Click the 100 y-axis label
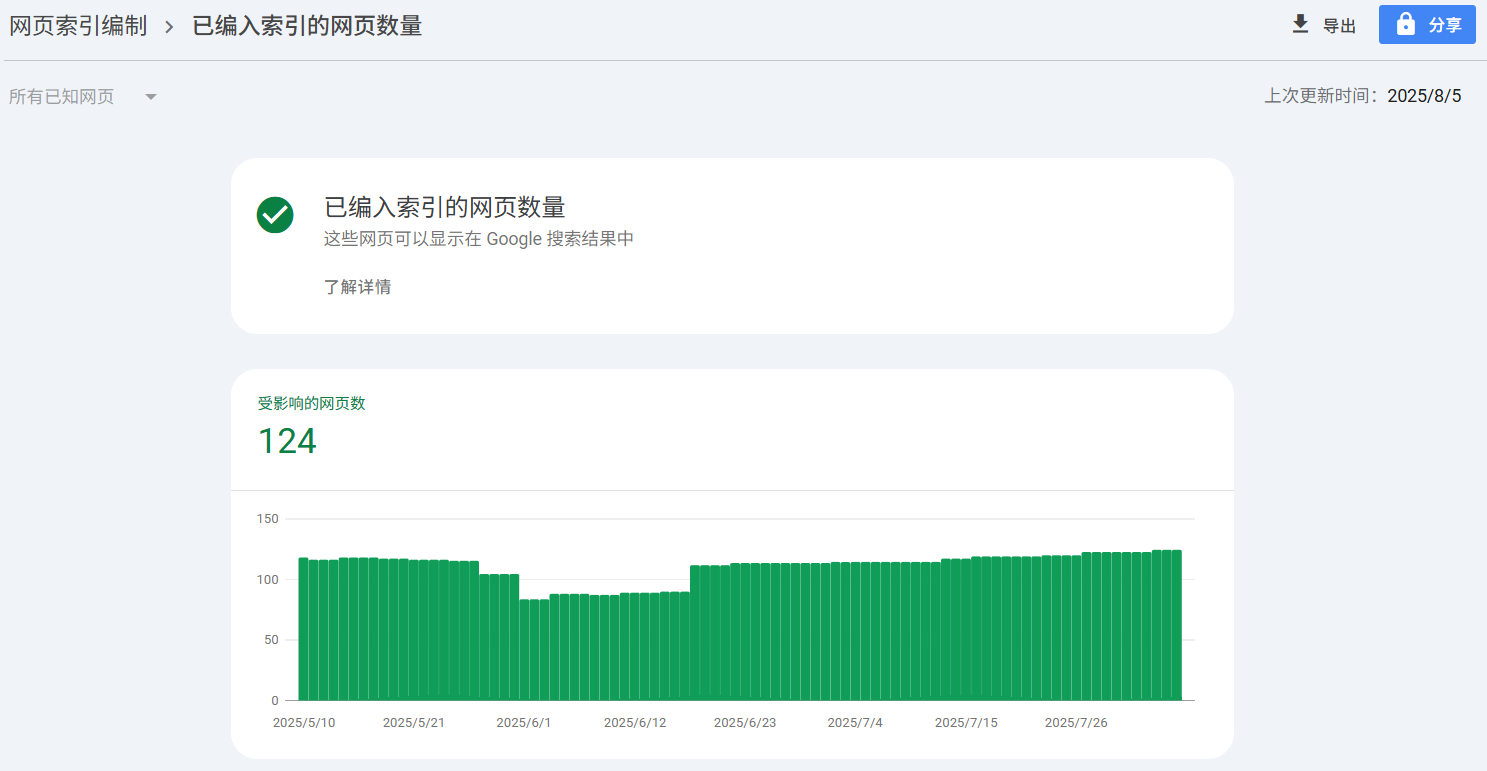Screen dimensions: 1487x771 (x=267, y=580)
